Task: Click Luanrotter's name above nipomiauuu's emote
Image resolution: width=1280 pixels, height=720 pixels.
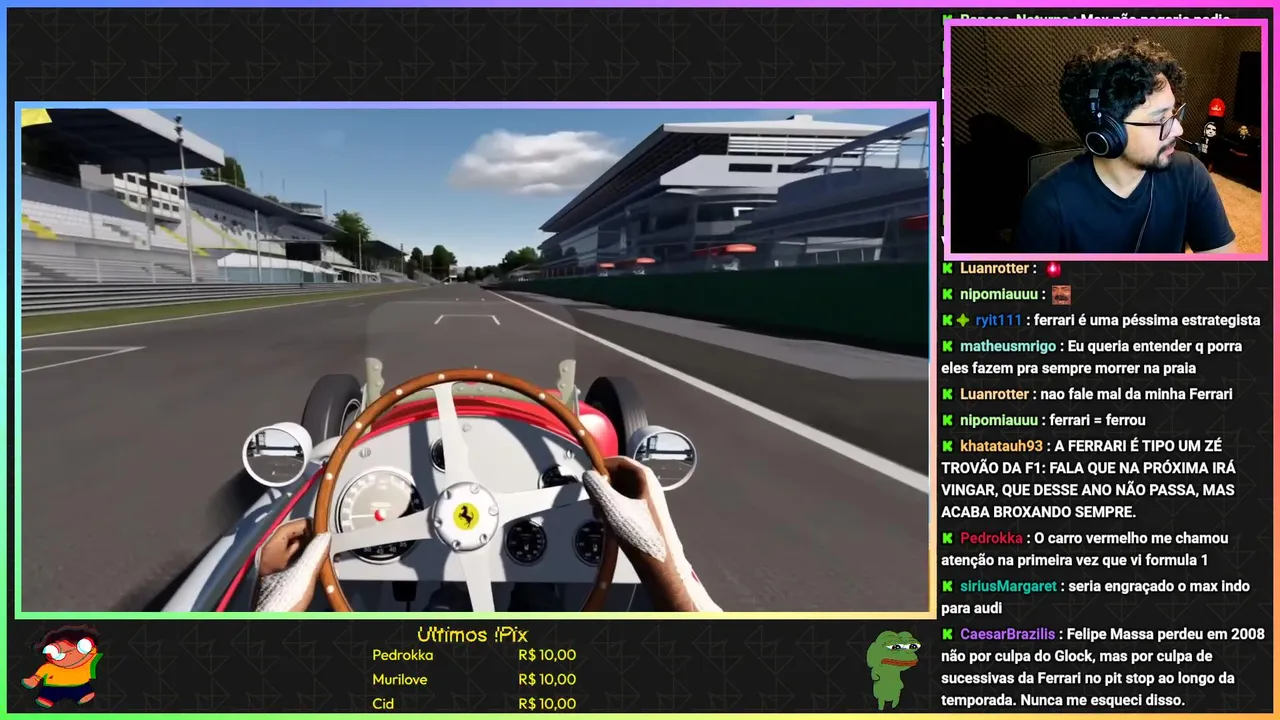Action: click(x=994, y=268)
